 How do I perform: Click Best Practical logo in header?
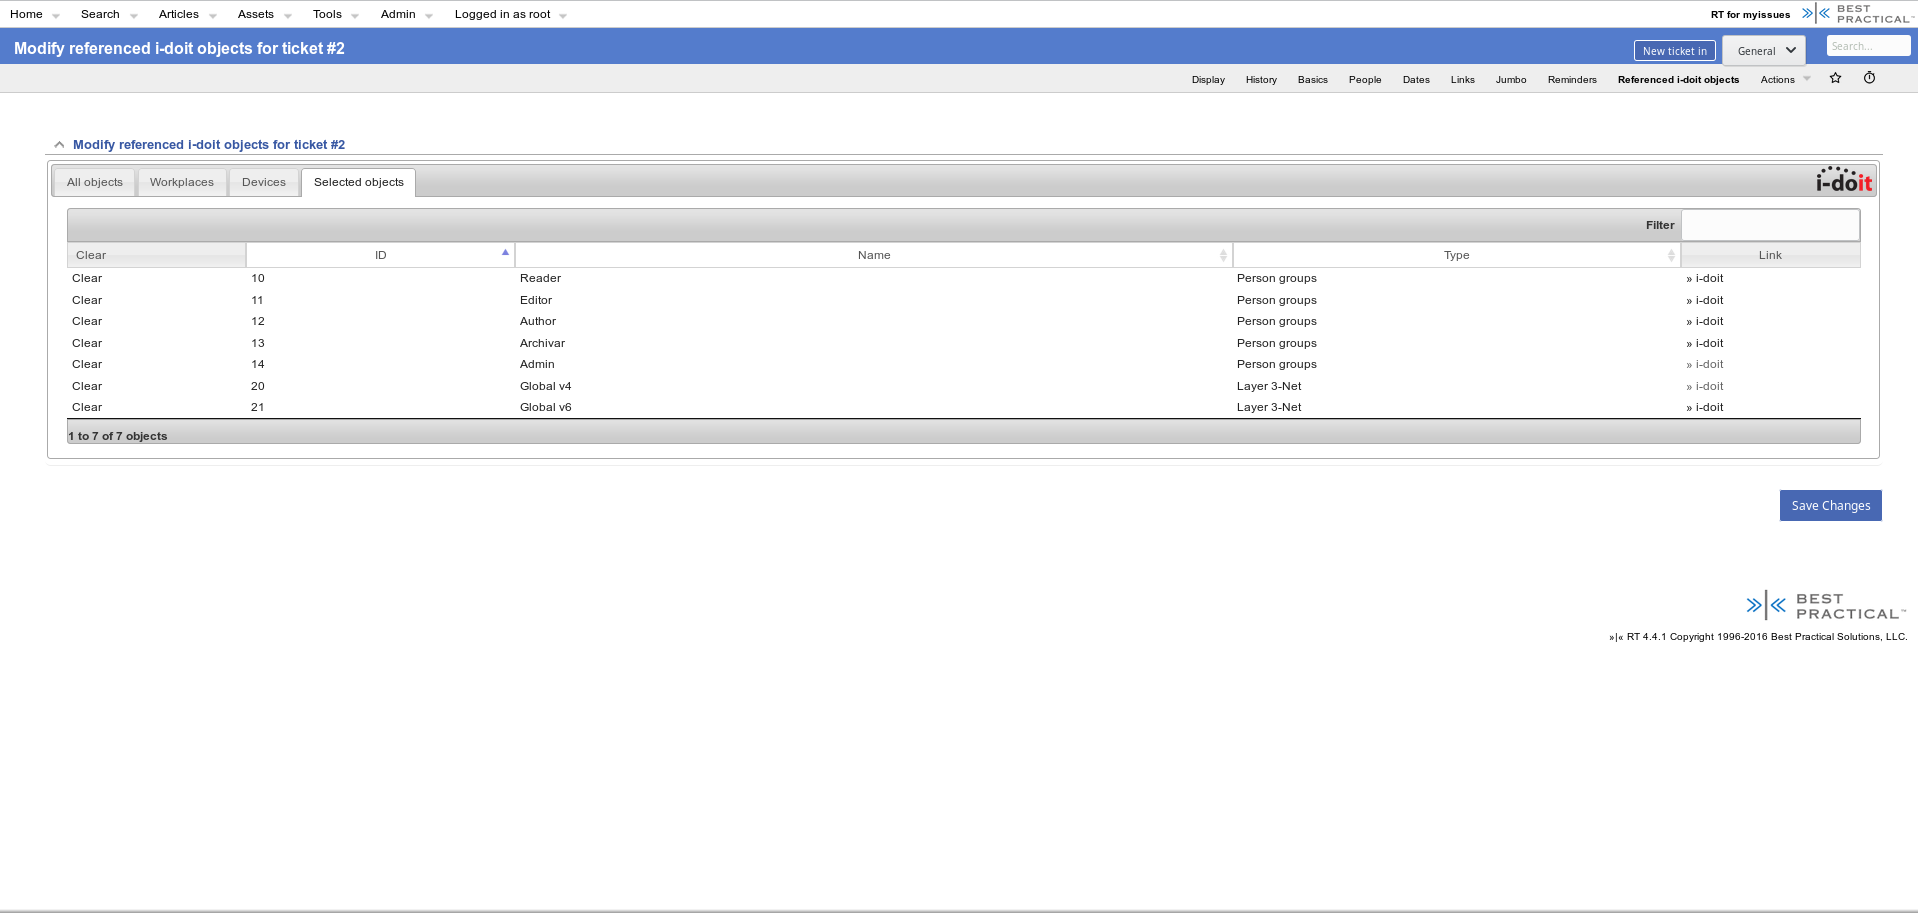coord(1857,14)
